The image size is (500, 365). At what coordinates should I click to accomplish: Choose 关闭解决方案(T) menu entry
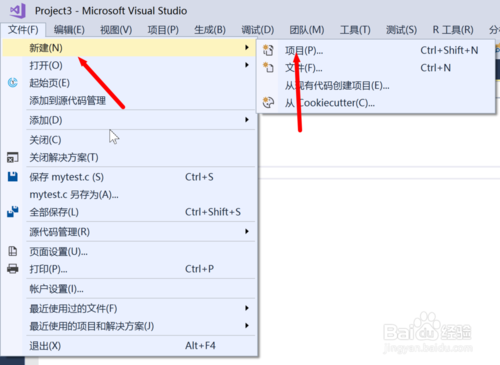tap(129, 157)
